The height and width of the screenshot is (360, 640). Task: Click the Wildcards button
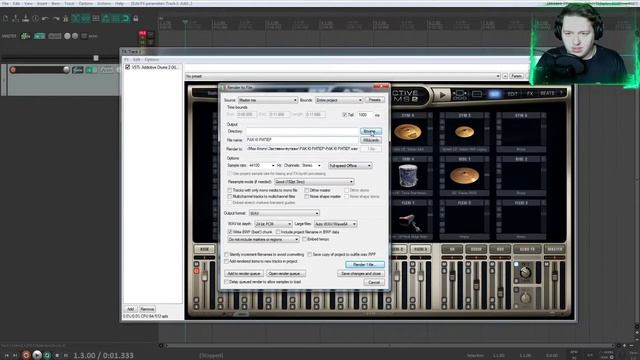(371, 140)
